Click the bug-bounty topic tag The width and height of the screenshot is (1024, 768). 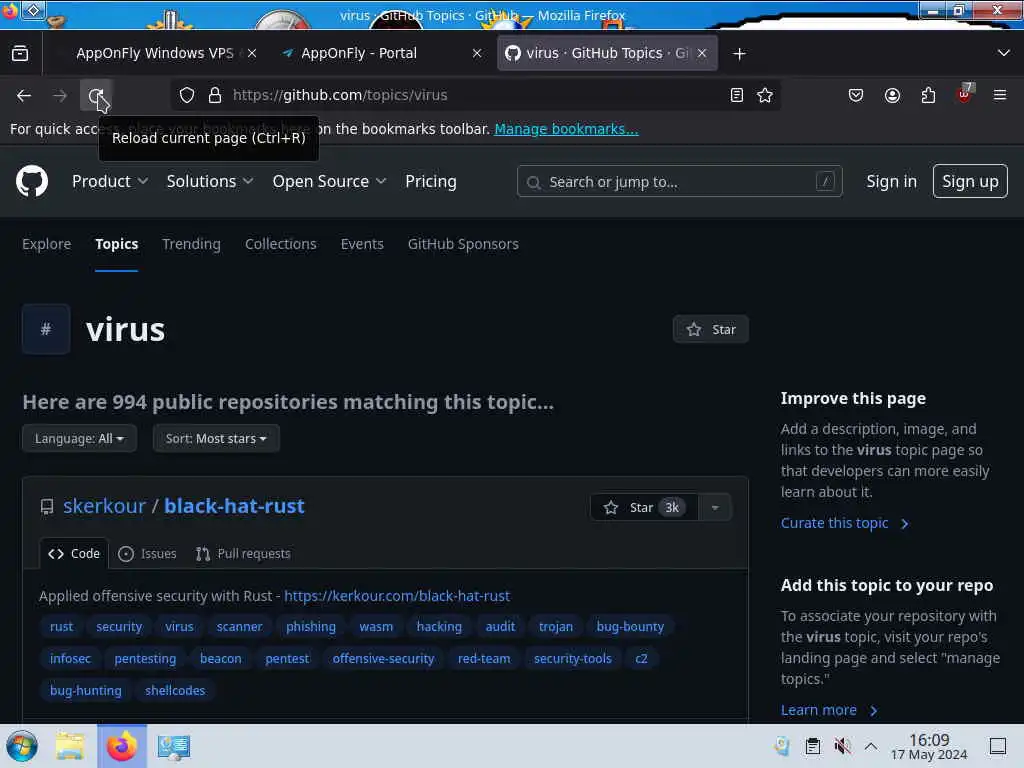[x=630, y=627]
